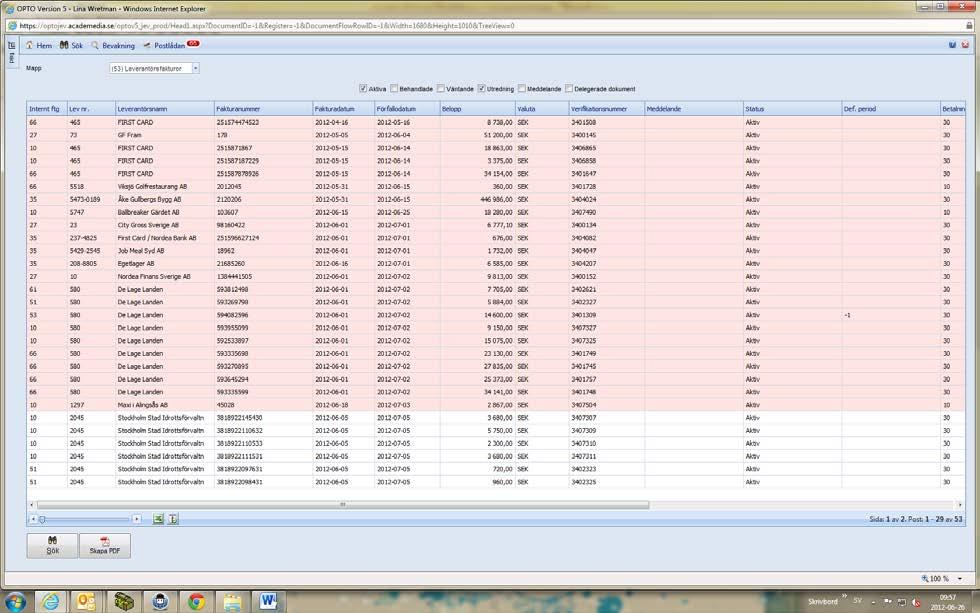Go to previous page arrow in pager
The width and height of the screenshot is (980, 613).
[33, 519]
